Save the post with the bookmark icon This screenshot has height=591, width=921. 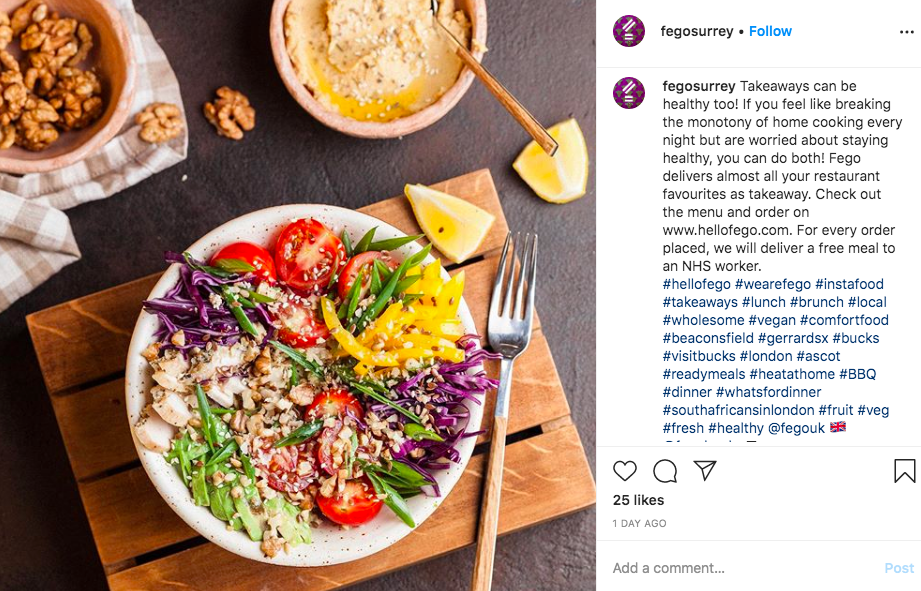[x=905, y=471]
